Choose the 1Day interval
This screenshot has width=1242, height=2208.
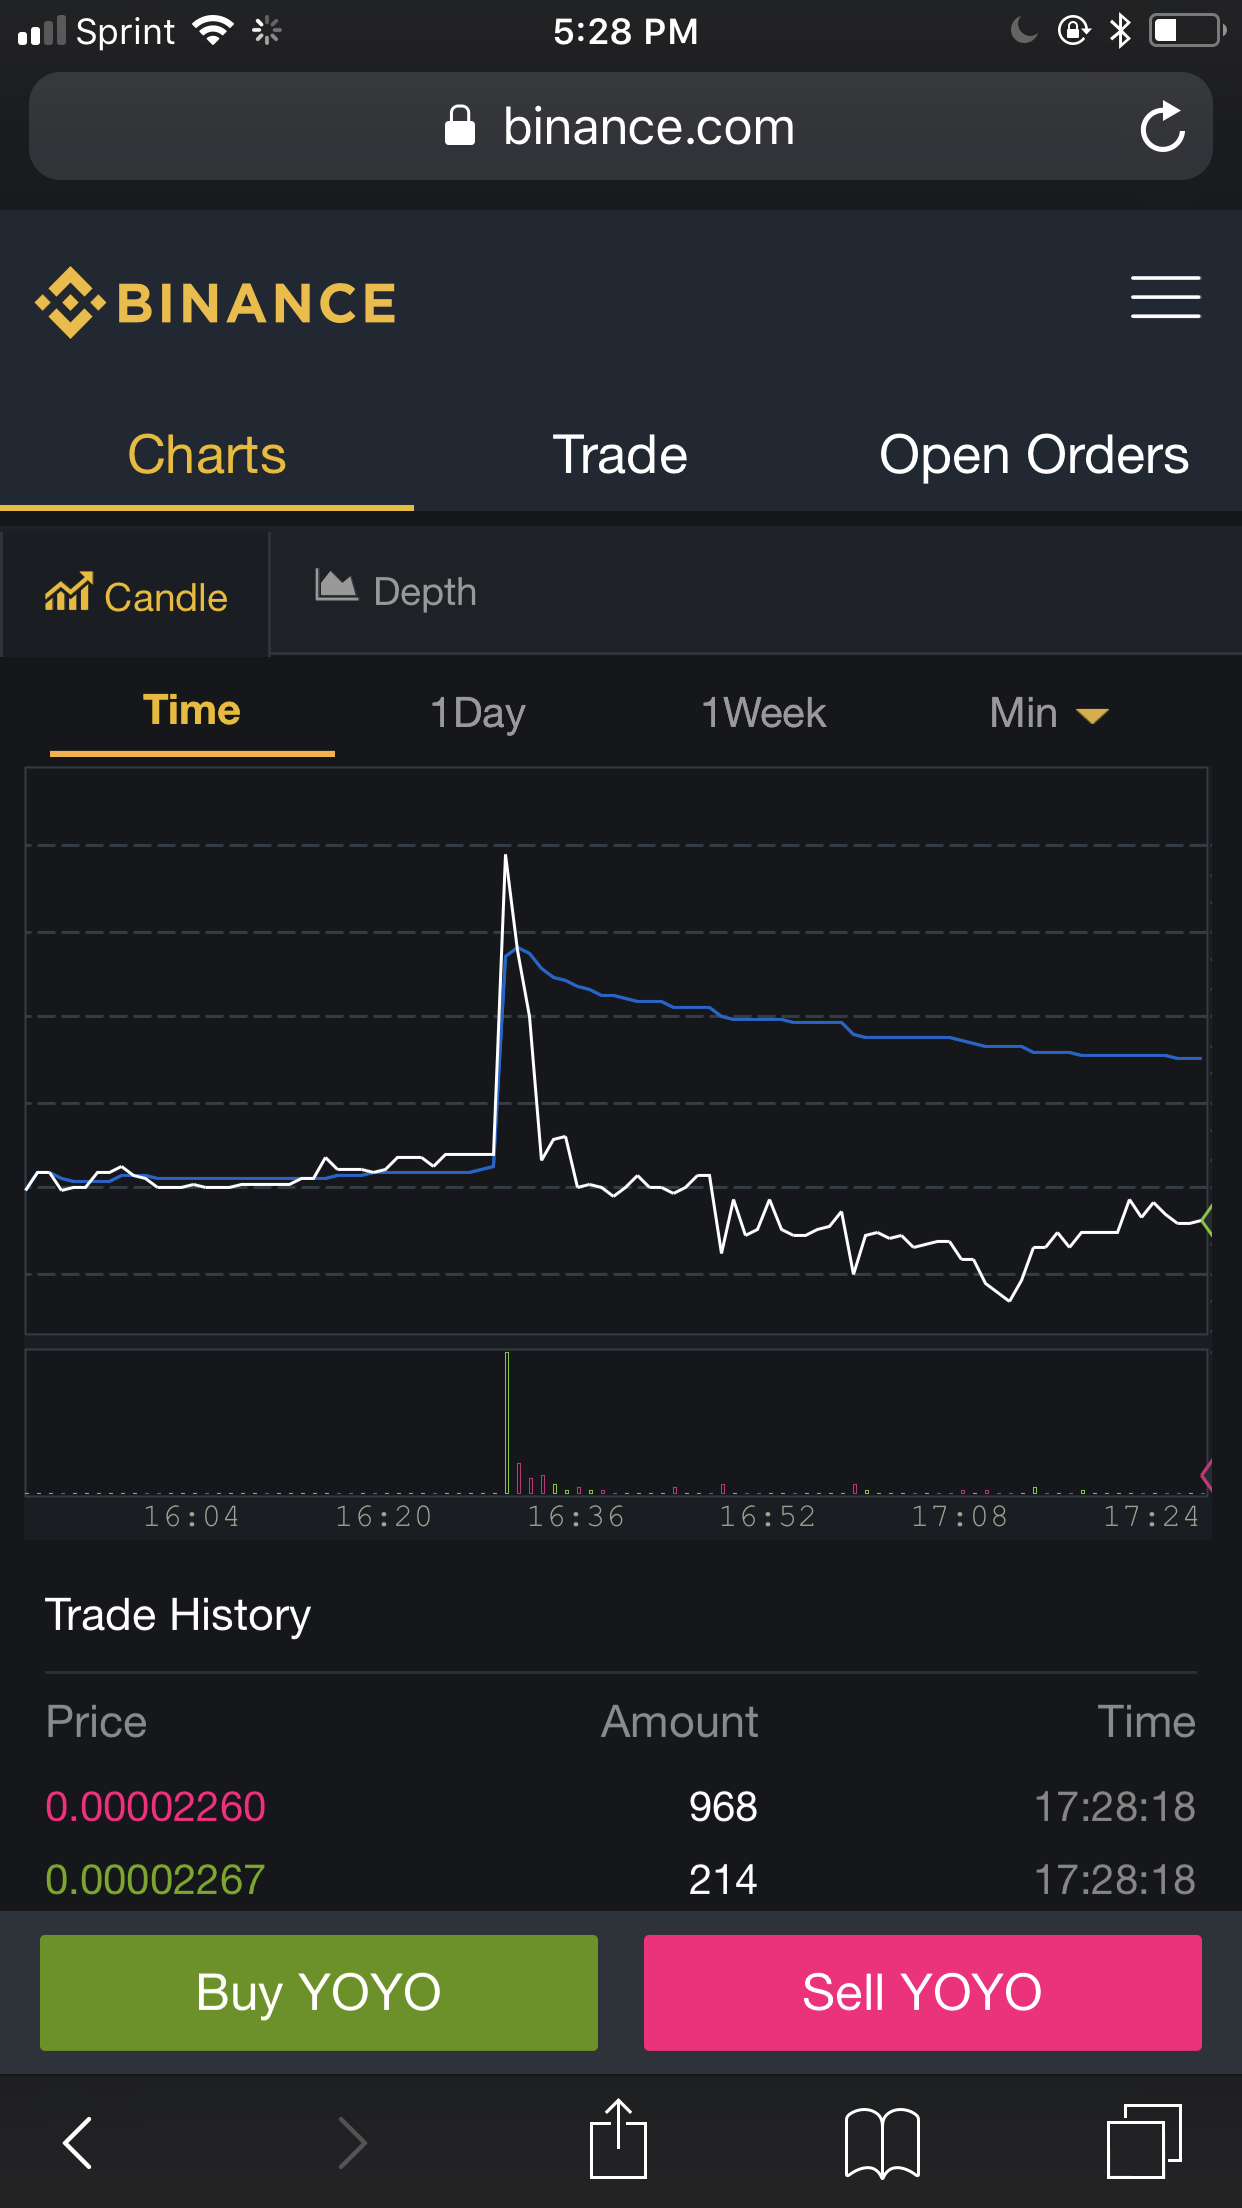click(477, 714)
